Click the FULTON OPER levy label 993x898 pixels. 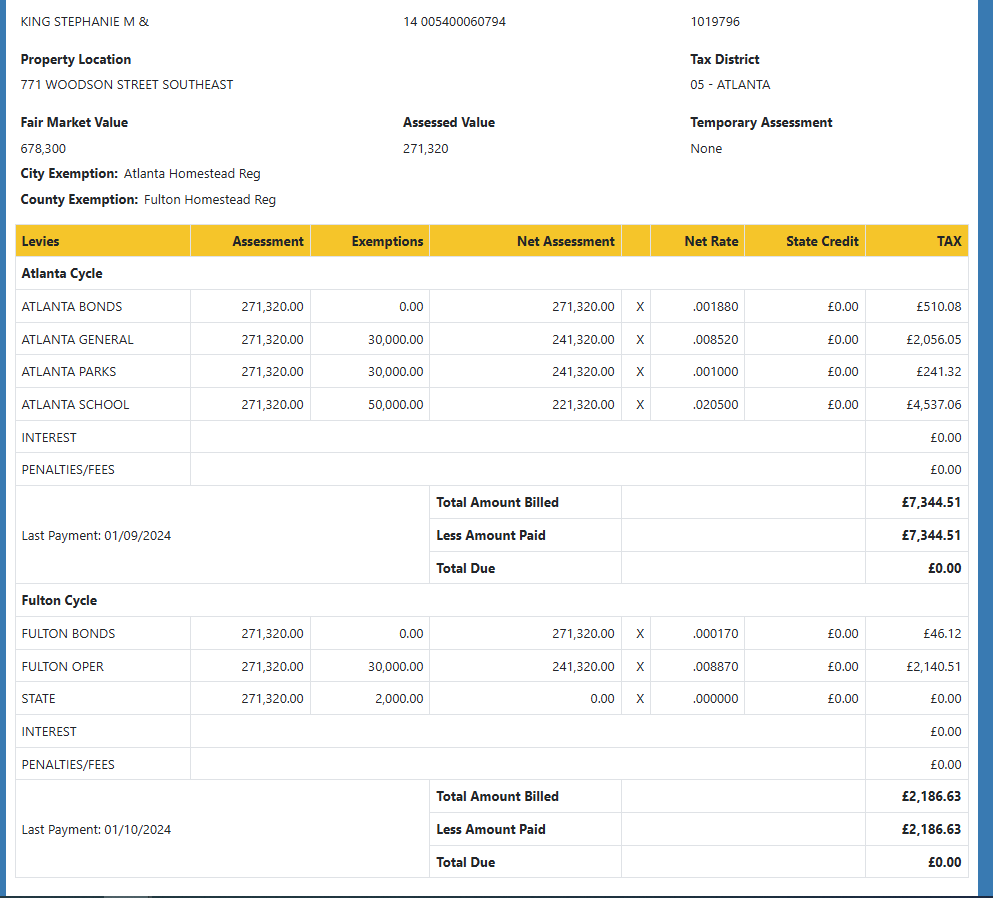coord(62,667)
